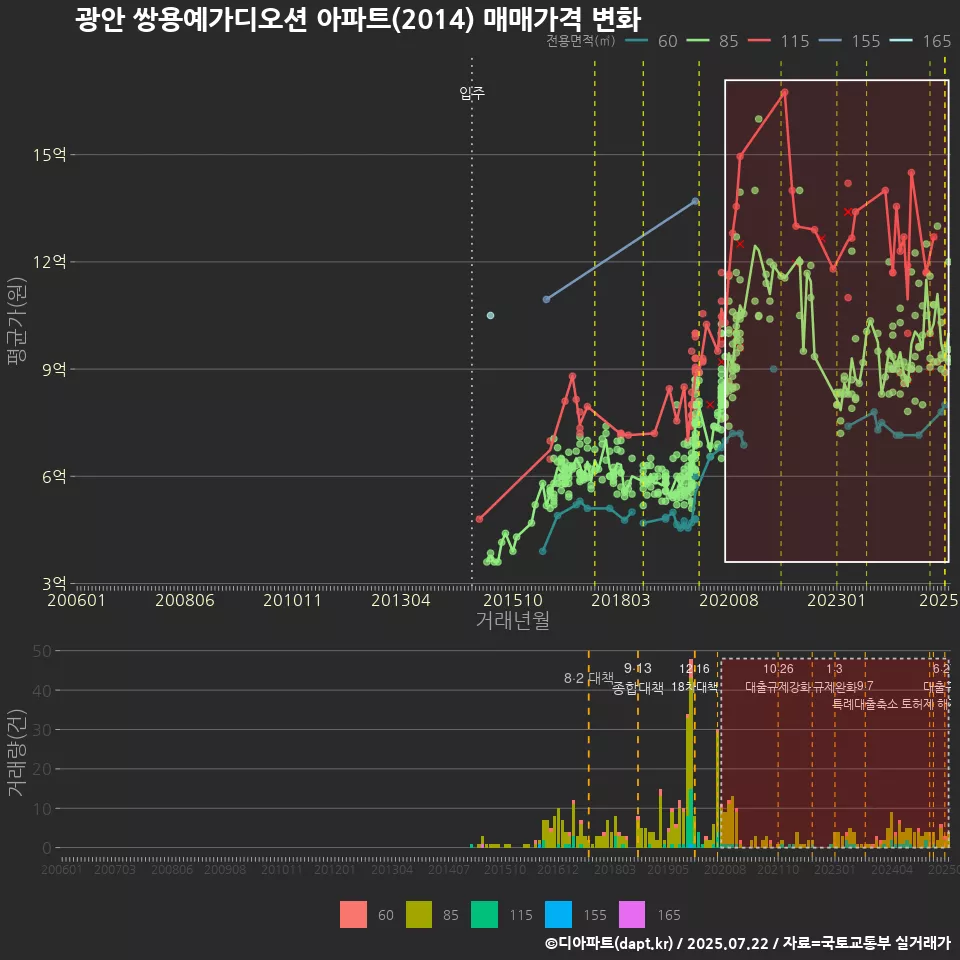Select the 115 line entry in price legend
Viewport: 960px width, 960px height.
[x=779, y=41]
